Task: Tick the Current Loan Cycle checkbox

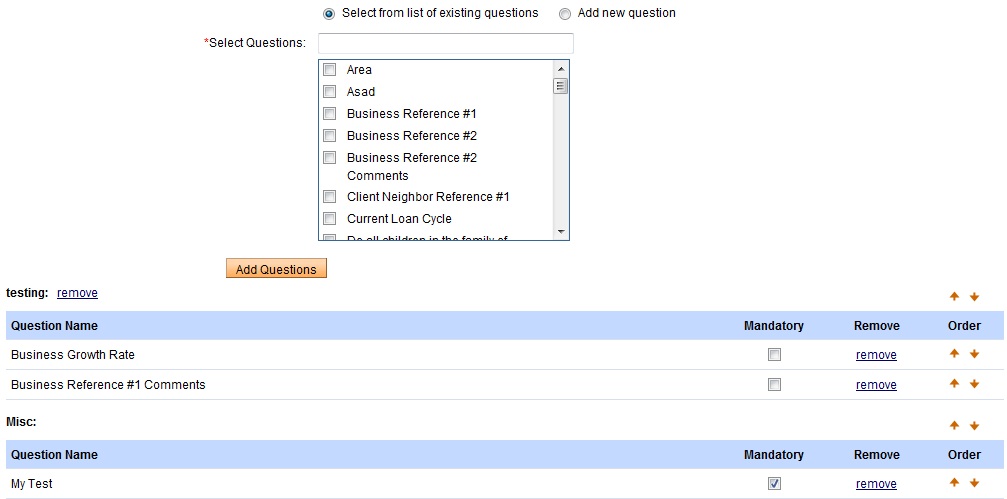Action: point(329,219)
